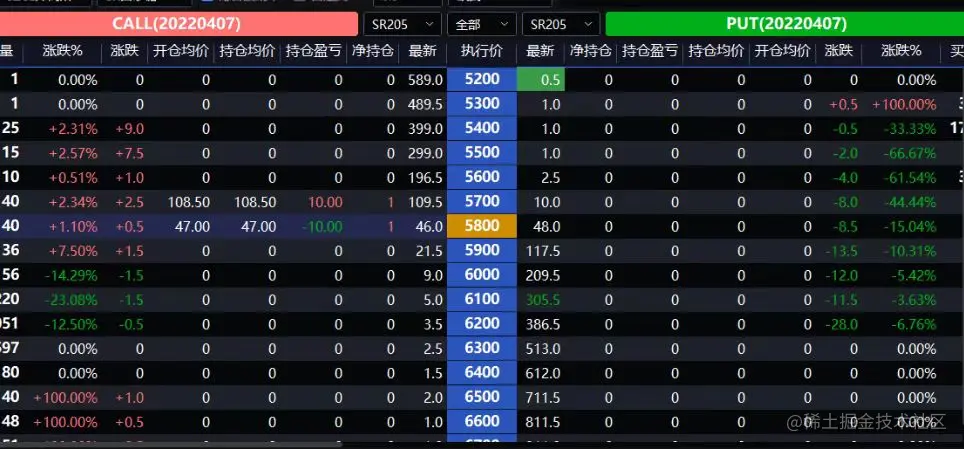Click PUT latest price 117.5
964x449 pixels.
(x=543, y=251)
